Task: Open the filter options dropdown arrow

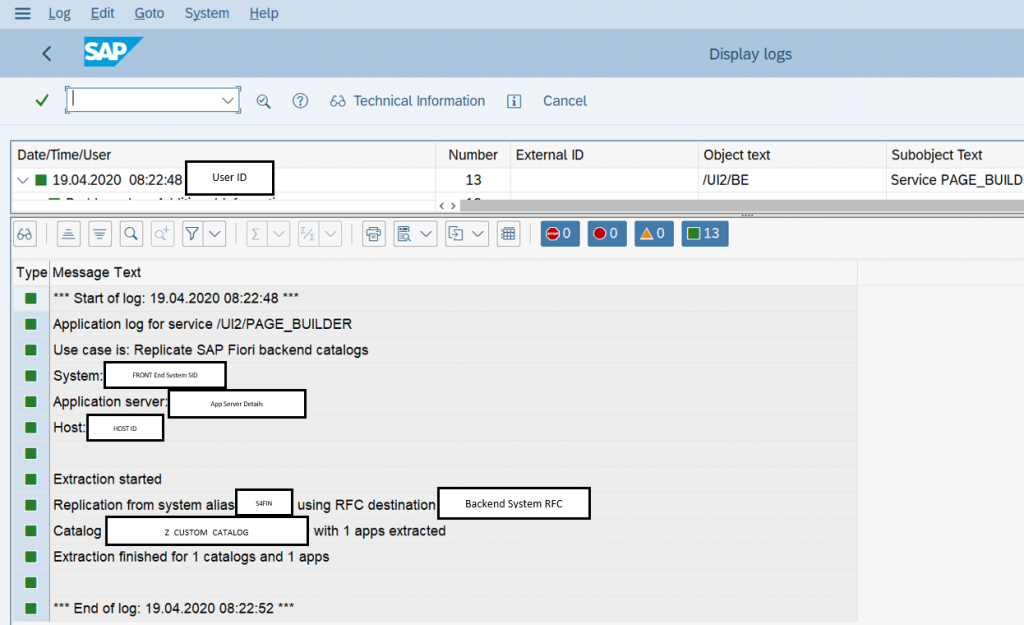Action: 215,234
